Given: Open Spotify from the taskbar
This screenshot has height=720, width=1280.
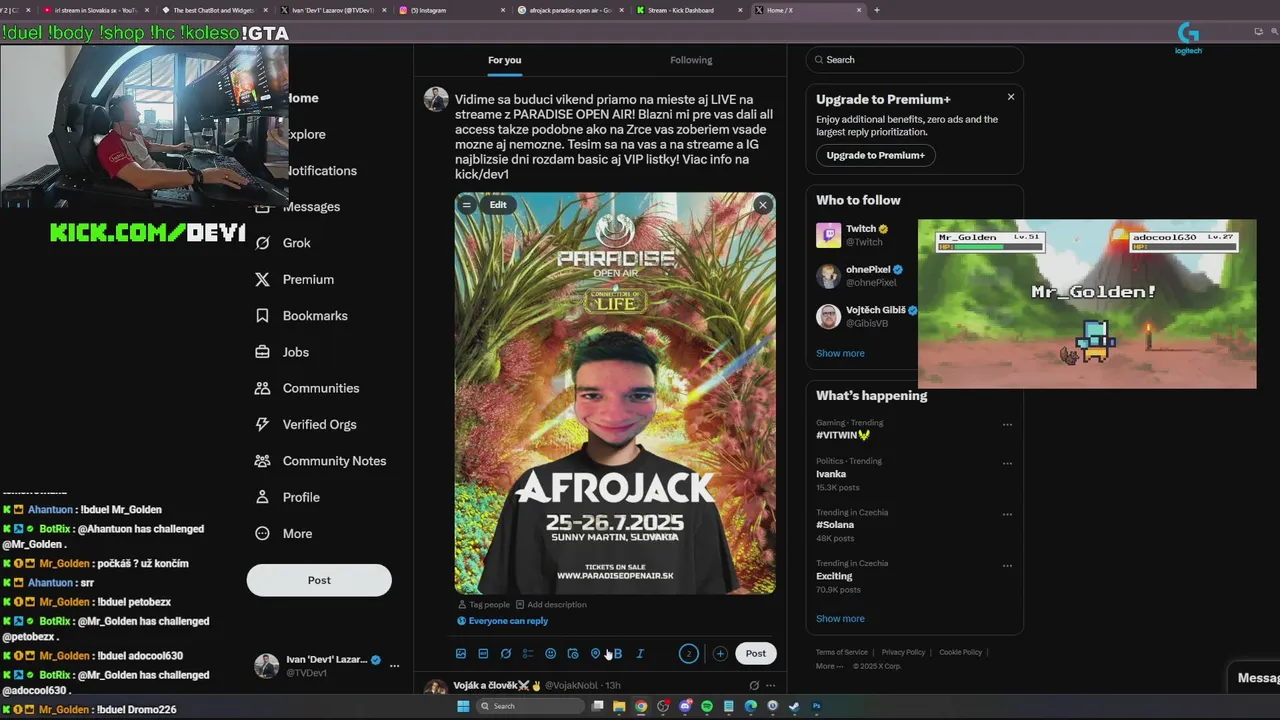Looking at the screenshot, I should pos(707,706).
